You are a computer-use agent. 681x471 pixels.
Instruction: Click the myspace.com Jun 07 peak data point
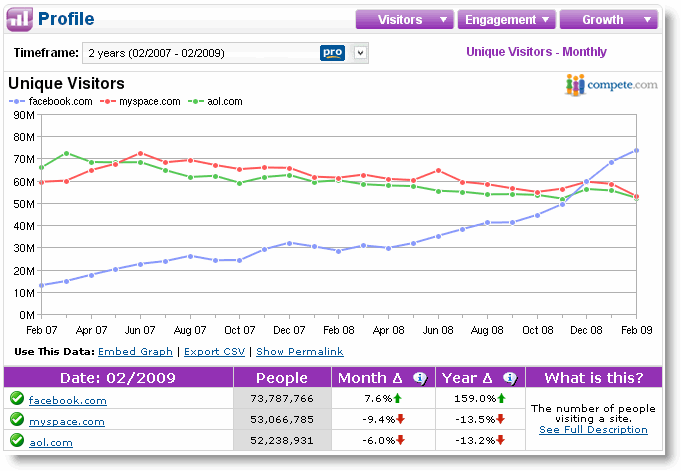(x=140, y=153)
